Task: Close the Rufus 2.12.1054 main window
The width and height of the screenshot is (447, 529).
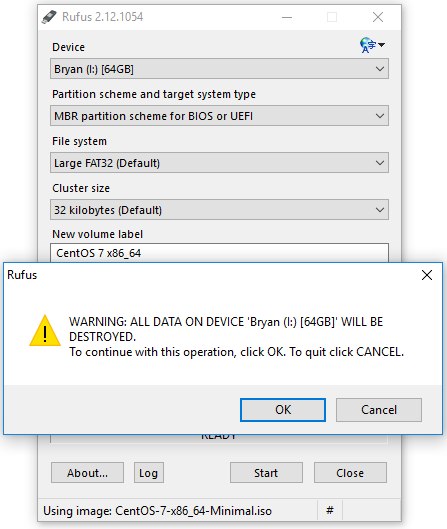Action: coord(378,17)
